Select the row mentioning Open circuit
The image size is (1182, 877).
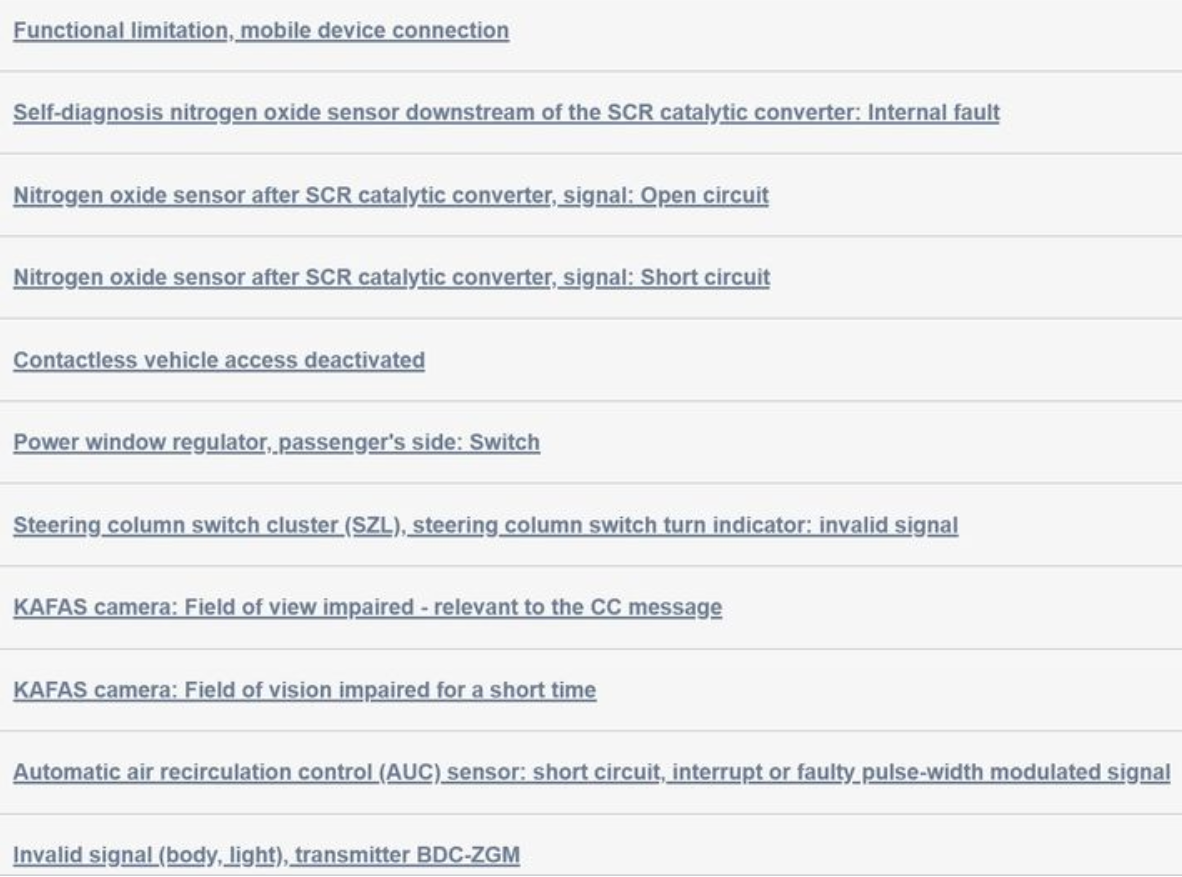(x=591, y=195)
